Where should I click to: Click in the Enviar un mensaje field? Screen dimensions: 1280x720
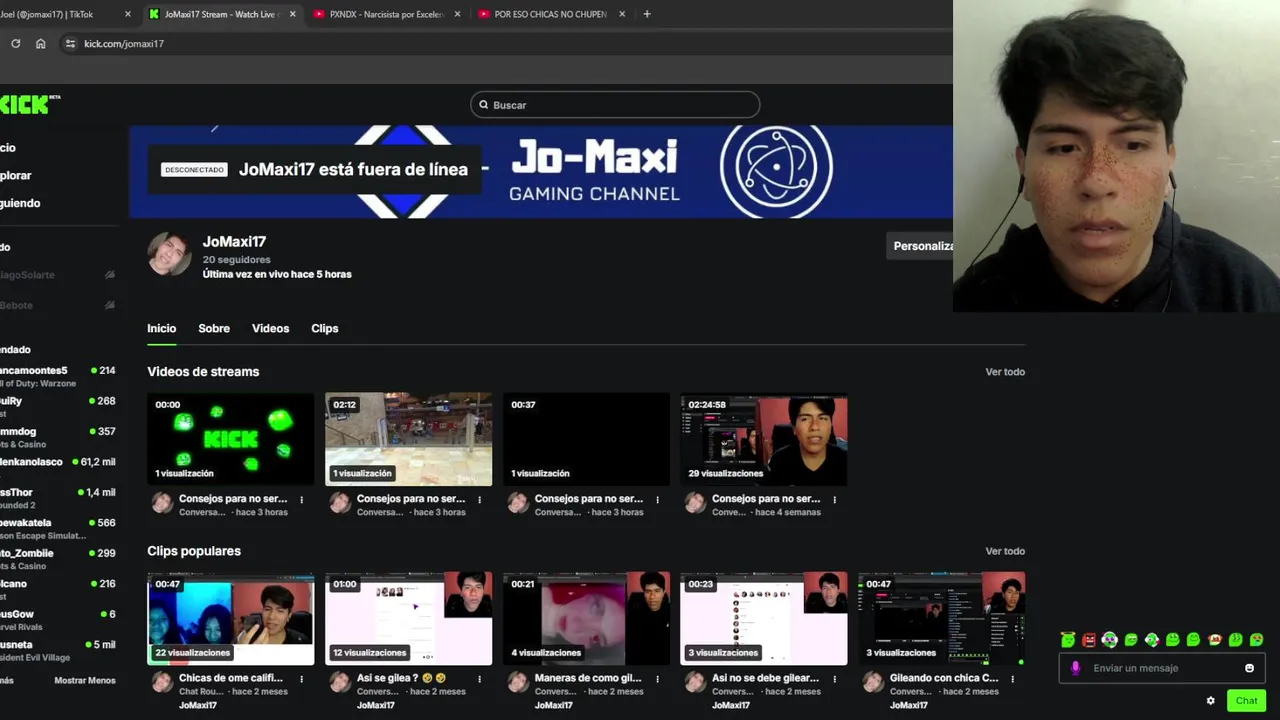(1162, 668)
